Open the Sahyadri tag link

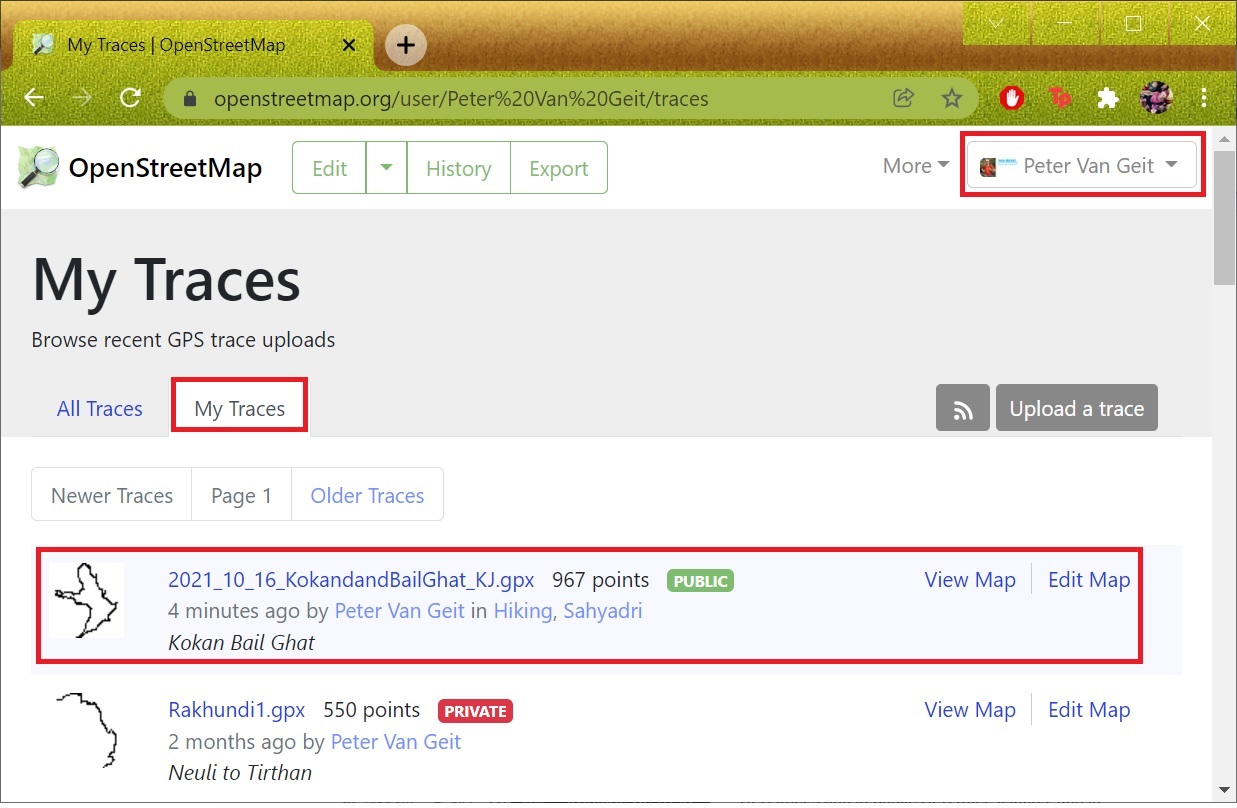click(x=603, y=611)
